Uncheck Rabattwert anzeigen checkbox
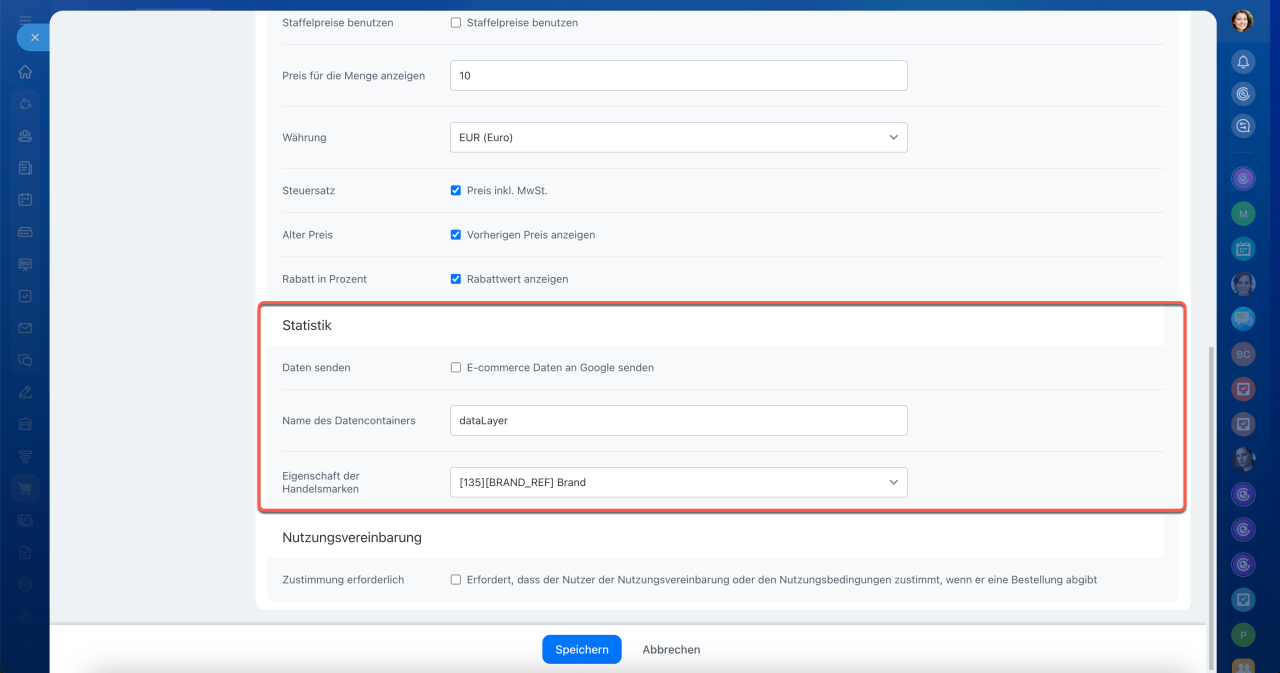 click(x=456, y=280)
